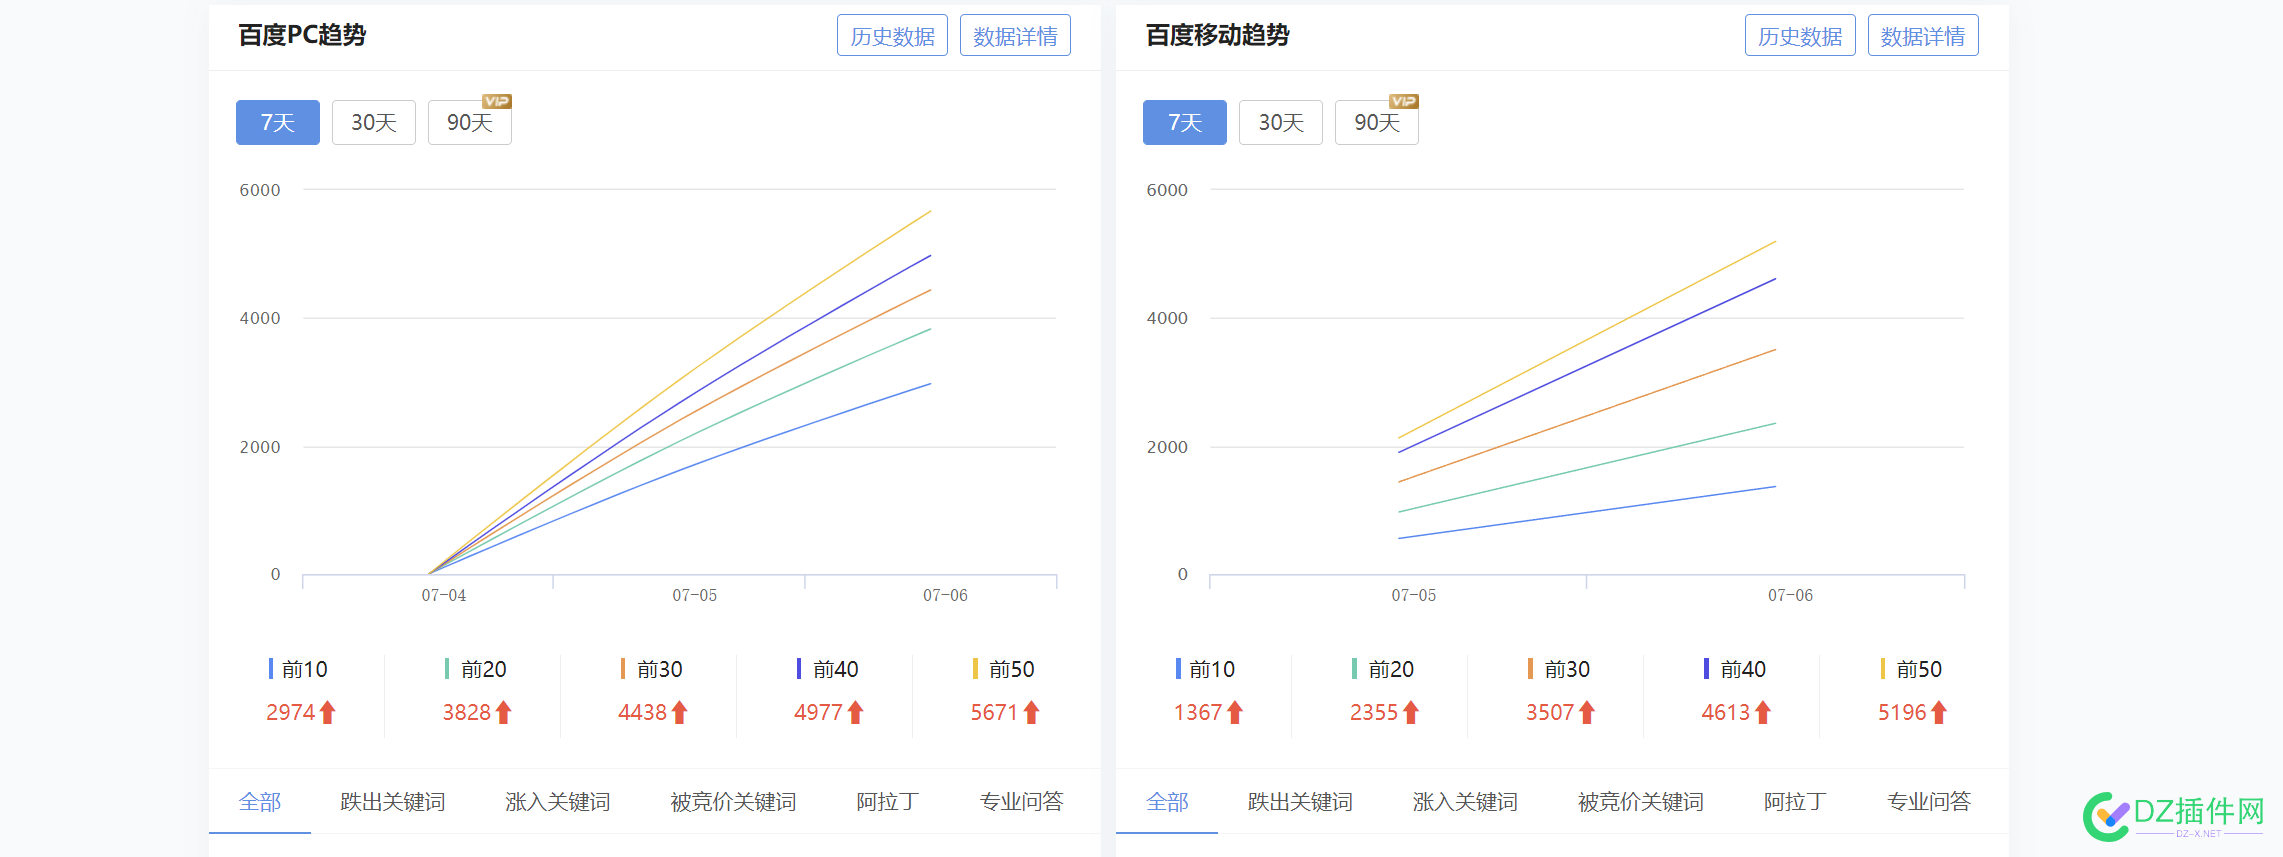Click VIP badge on PC 90天 button
This screenshot has height=857, width=2283.
[497, 101]
